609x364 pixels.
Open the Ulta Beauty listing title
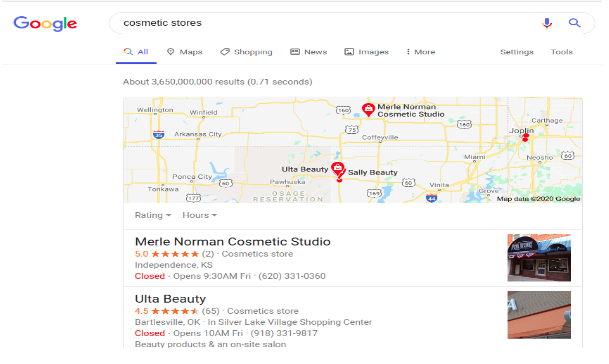pos(170,299)
